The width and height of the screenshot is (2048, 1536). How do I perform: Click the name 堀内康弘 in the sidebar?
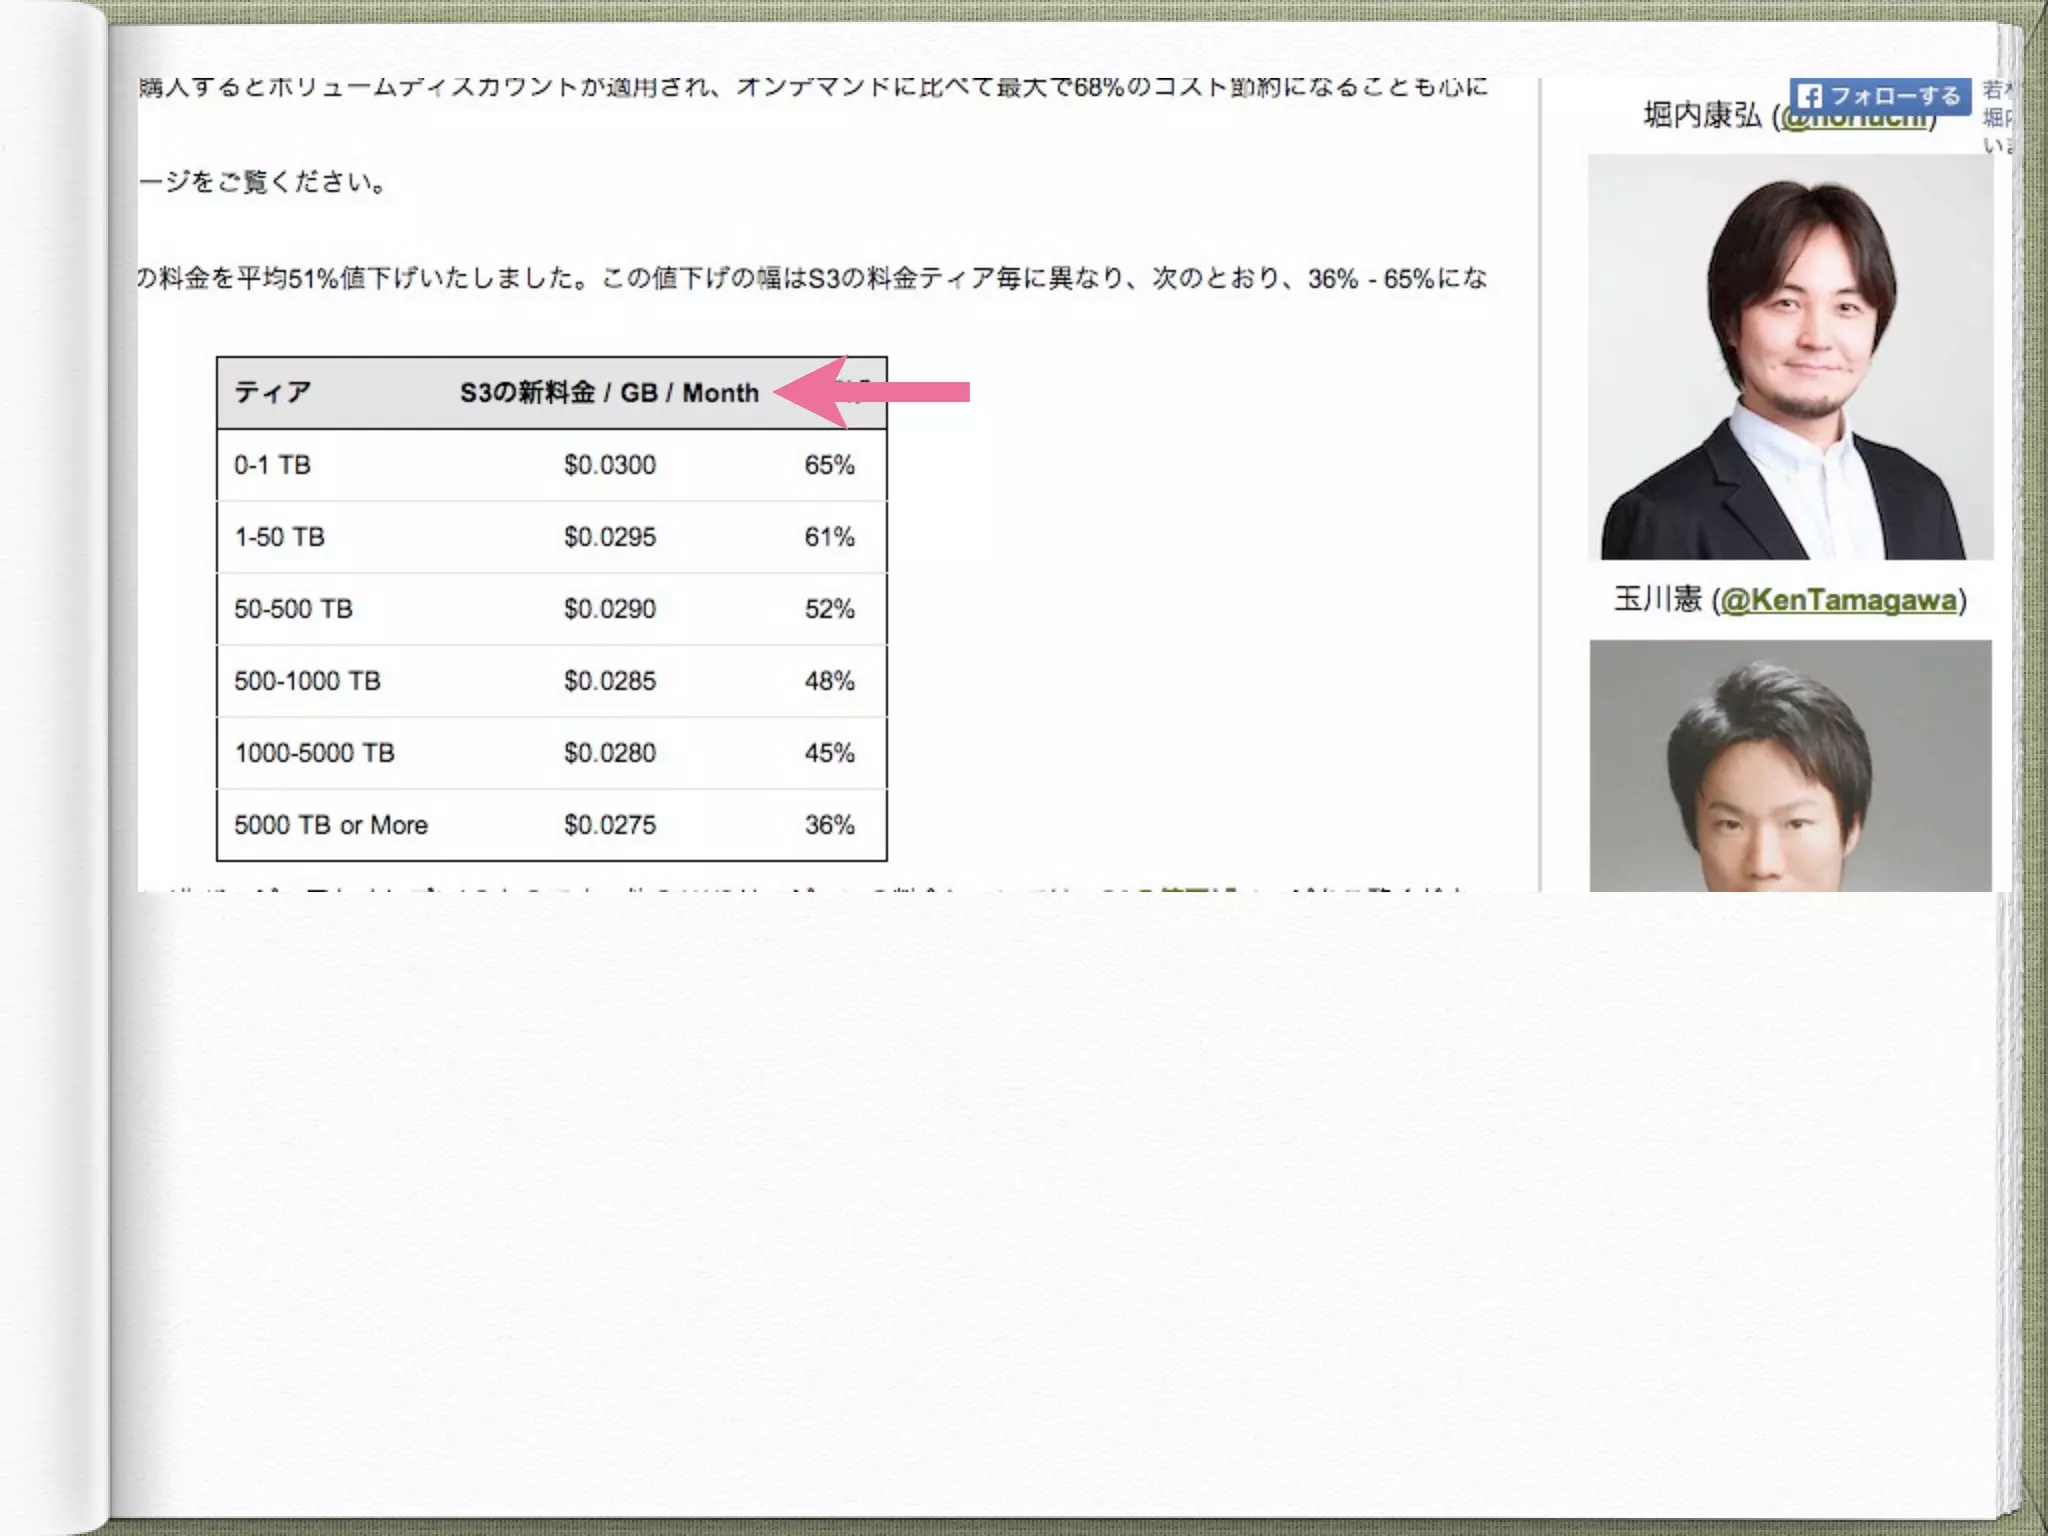pyautogui.click(x=1703, y=117)
